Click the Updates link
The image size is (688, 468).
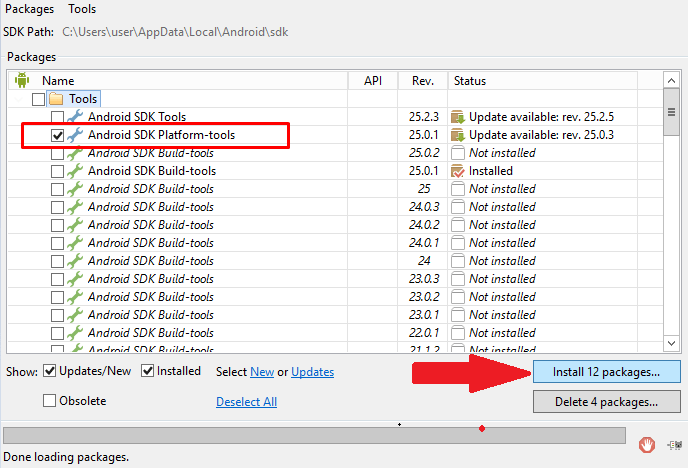(x=312, y=372)
